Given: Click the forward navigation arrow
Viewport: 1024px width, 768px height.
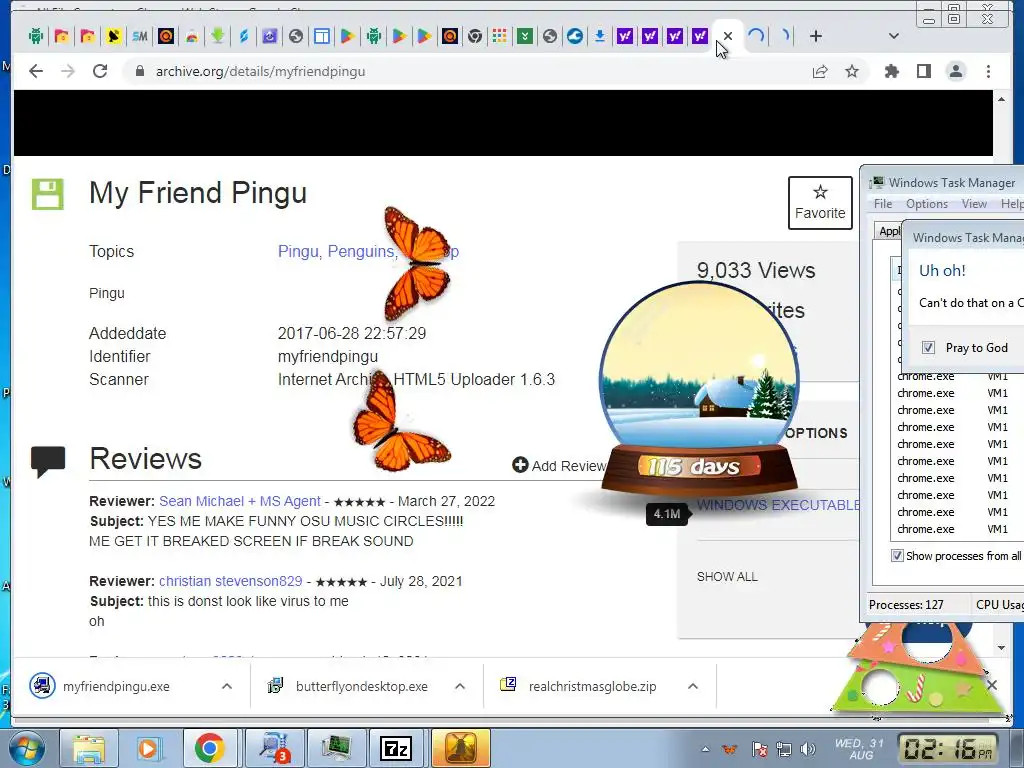Looking at the screenshot, I should pos(68,71).
